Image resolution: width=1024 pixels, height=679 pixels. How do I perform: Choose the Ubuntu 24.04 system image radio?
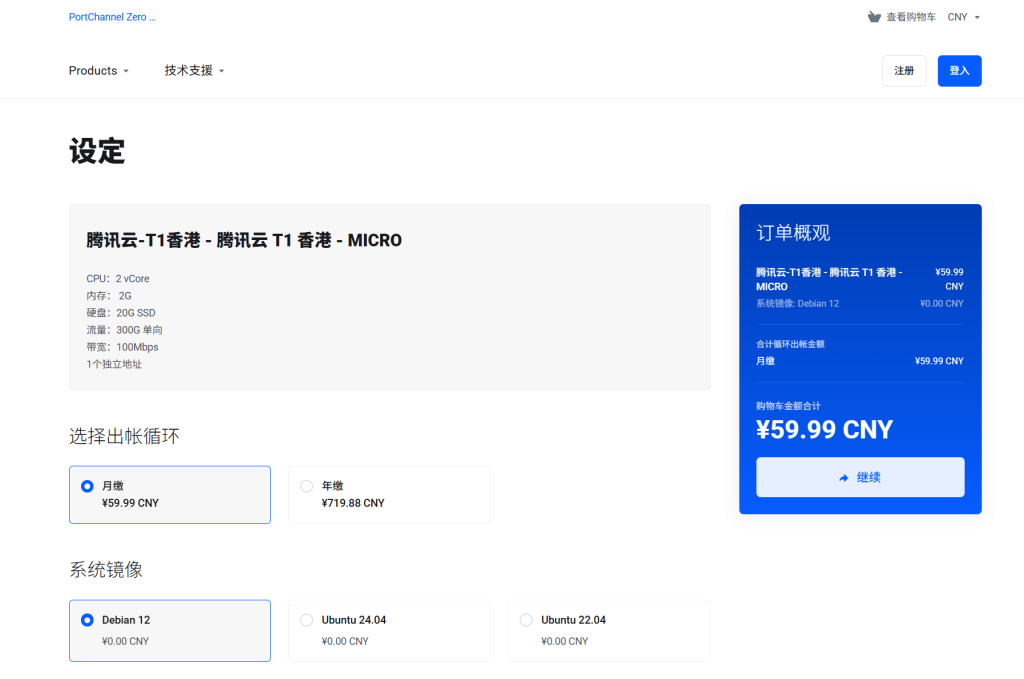pyautogui.click(x=306, y=620)
